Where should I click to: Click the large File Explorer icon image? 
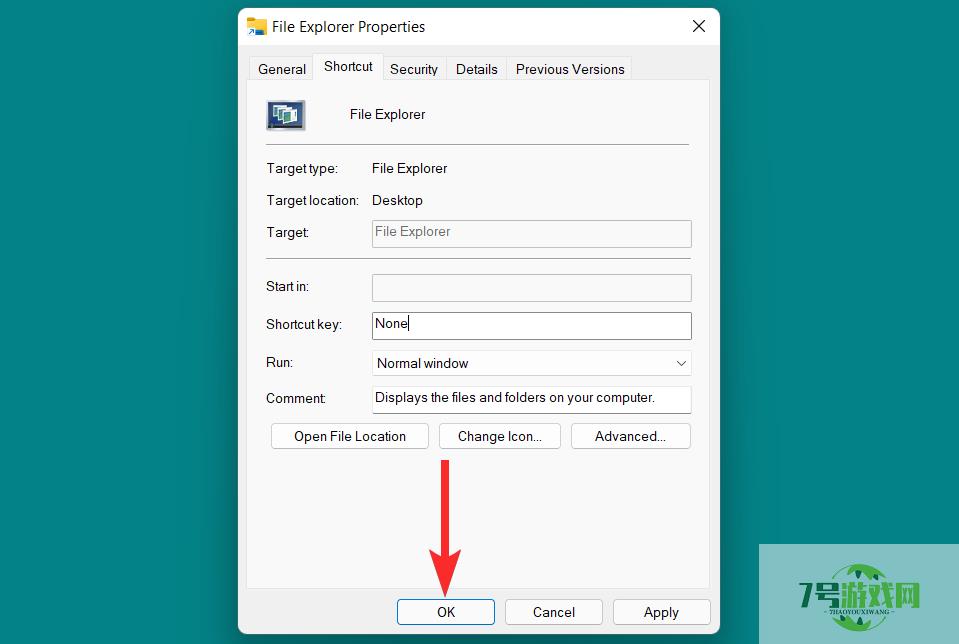[286, 115]
